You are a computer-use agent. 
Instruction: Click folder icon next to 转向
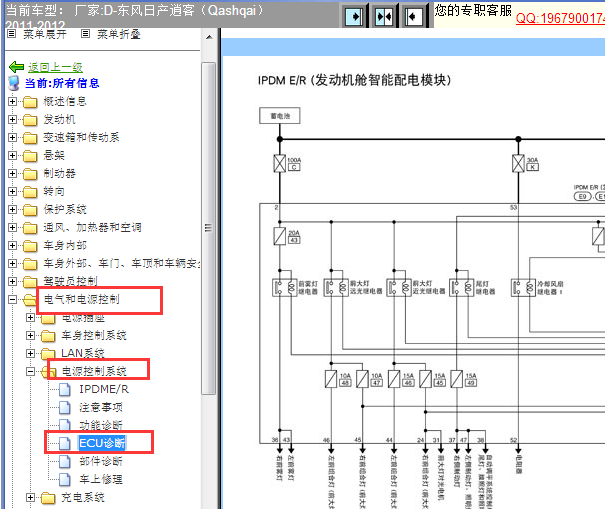(x=30, y=192)
